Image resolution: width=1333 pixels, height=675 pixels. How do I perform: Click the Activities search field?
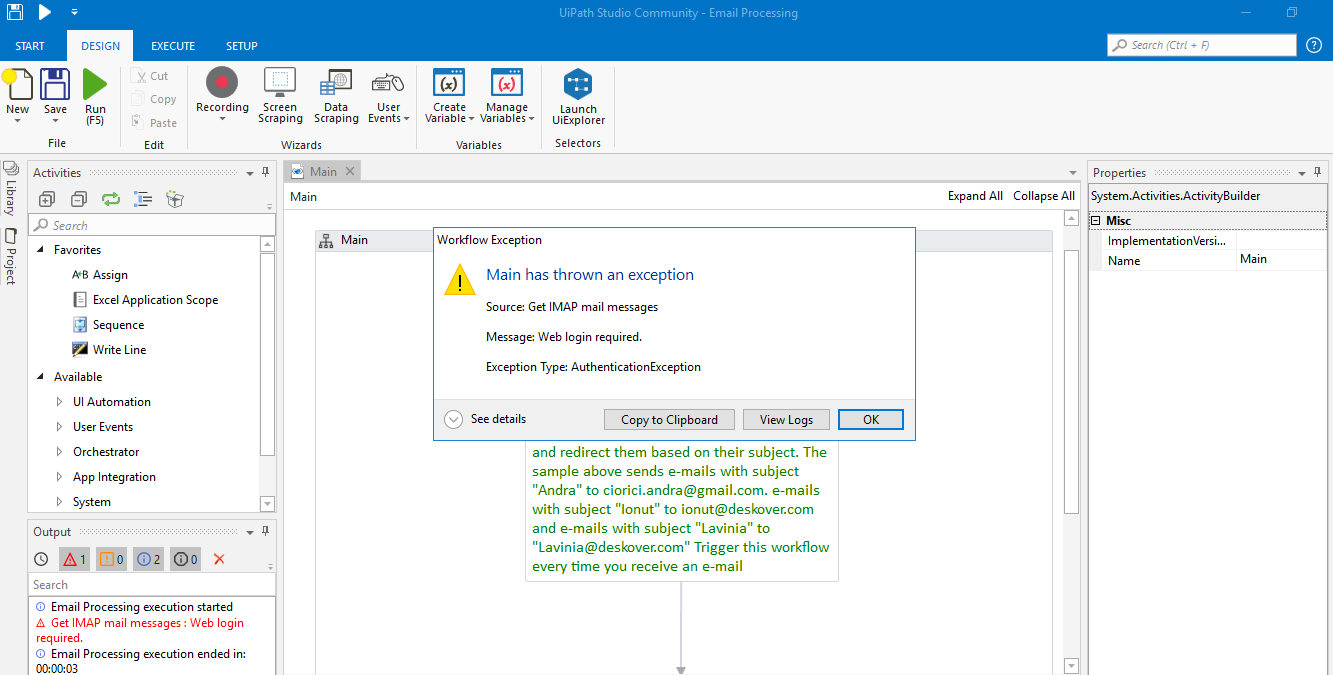coord(152,224)
